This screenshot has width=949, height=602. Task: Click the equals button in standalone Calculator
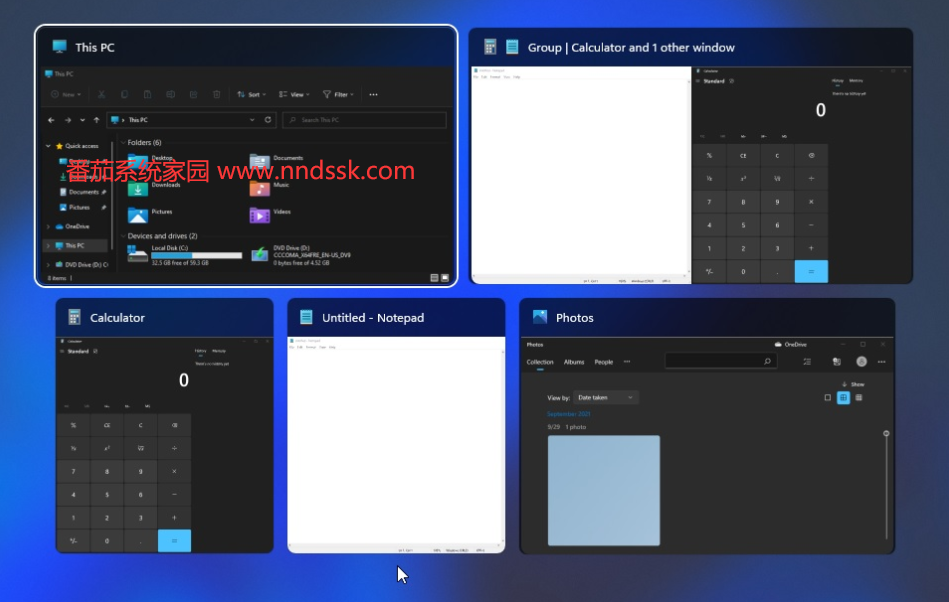(x=174, y=541)
